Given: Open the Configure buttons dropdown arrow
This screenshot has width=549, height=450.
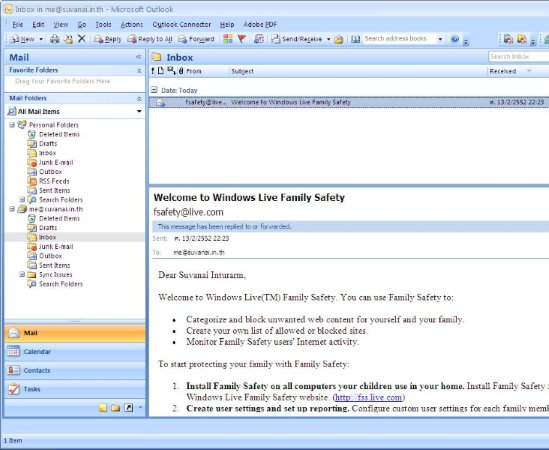Looking at the screenshot, I should 140,407.
